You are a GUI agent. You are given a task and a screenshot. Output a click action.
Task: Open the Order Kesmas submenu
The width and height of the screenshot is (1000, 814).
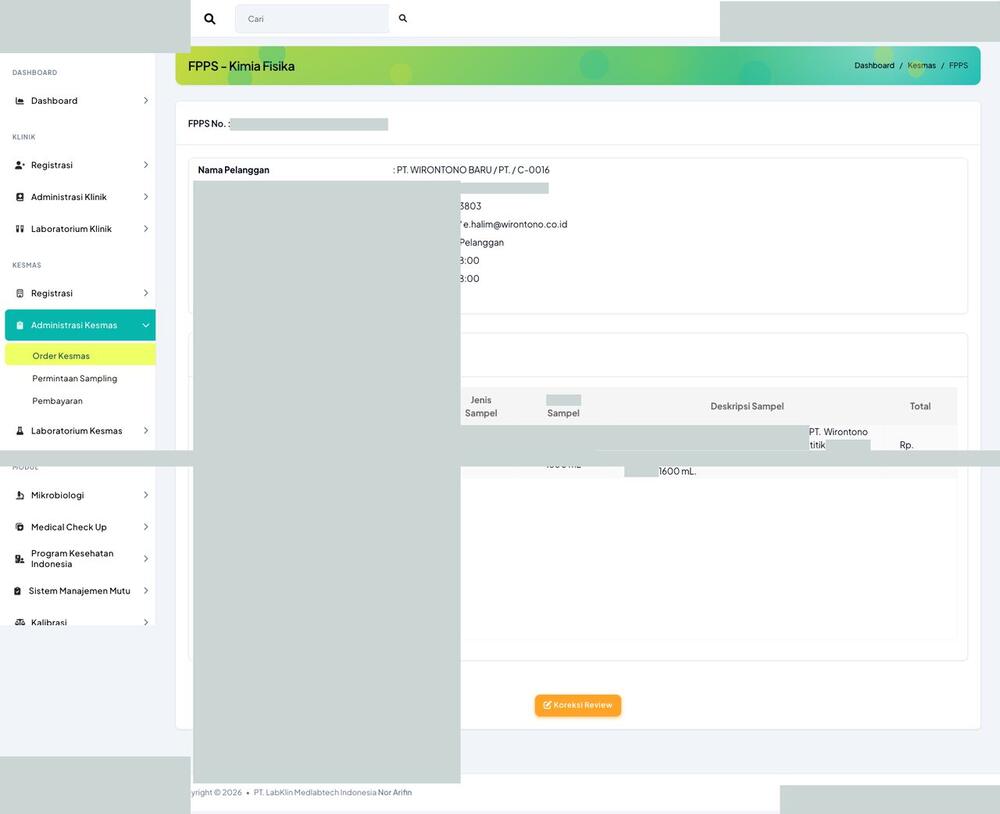tap(80, 355)
